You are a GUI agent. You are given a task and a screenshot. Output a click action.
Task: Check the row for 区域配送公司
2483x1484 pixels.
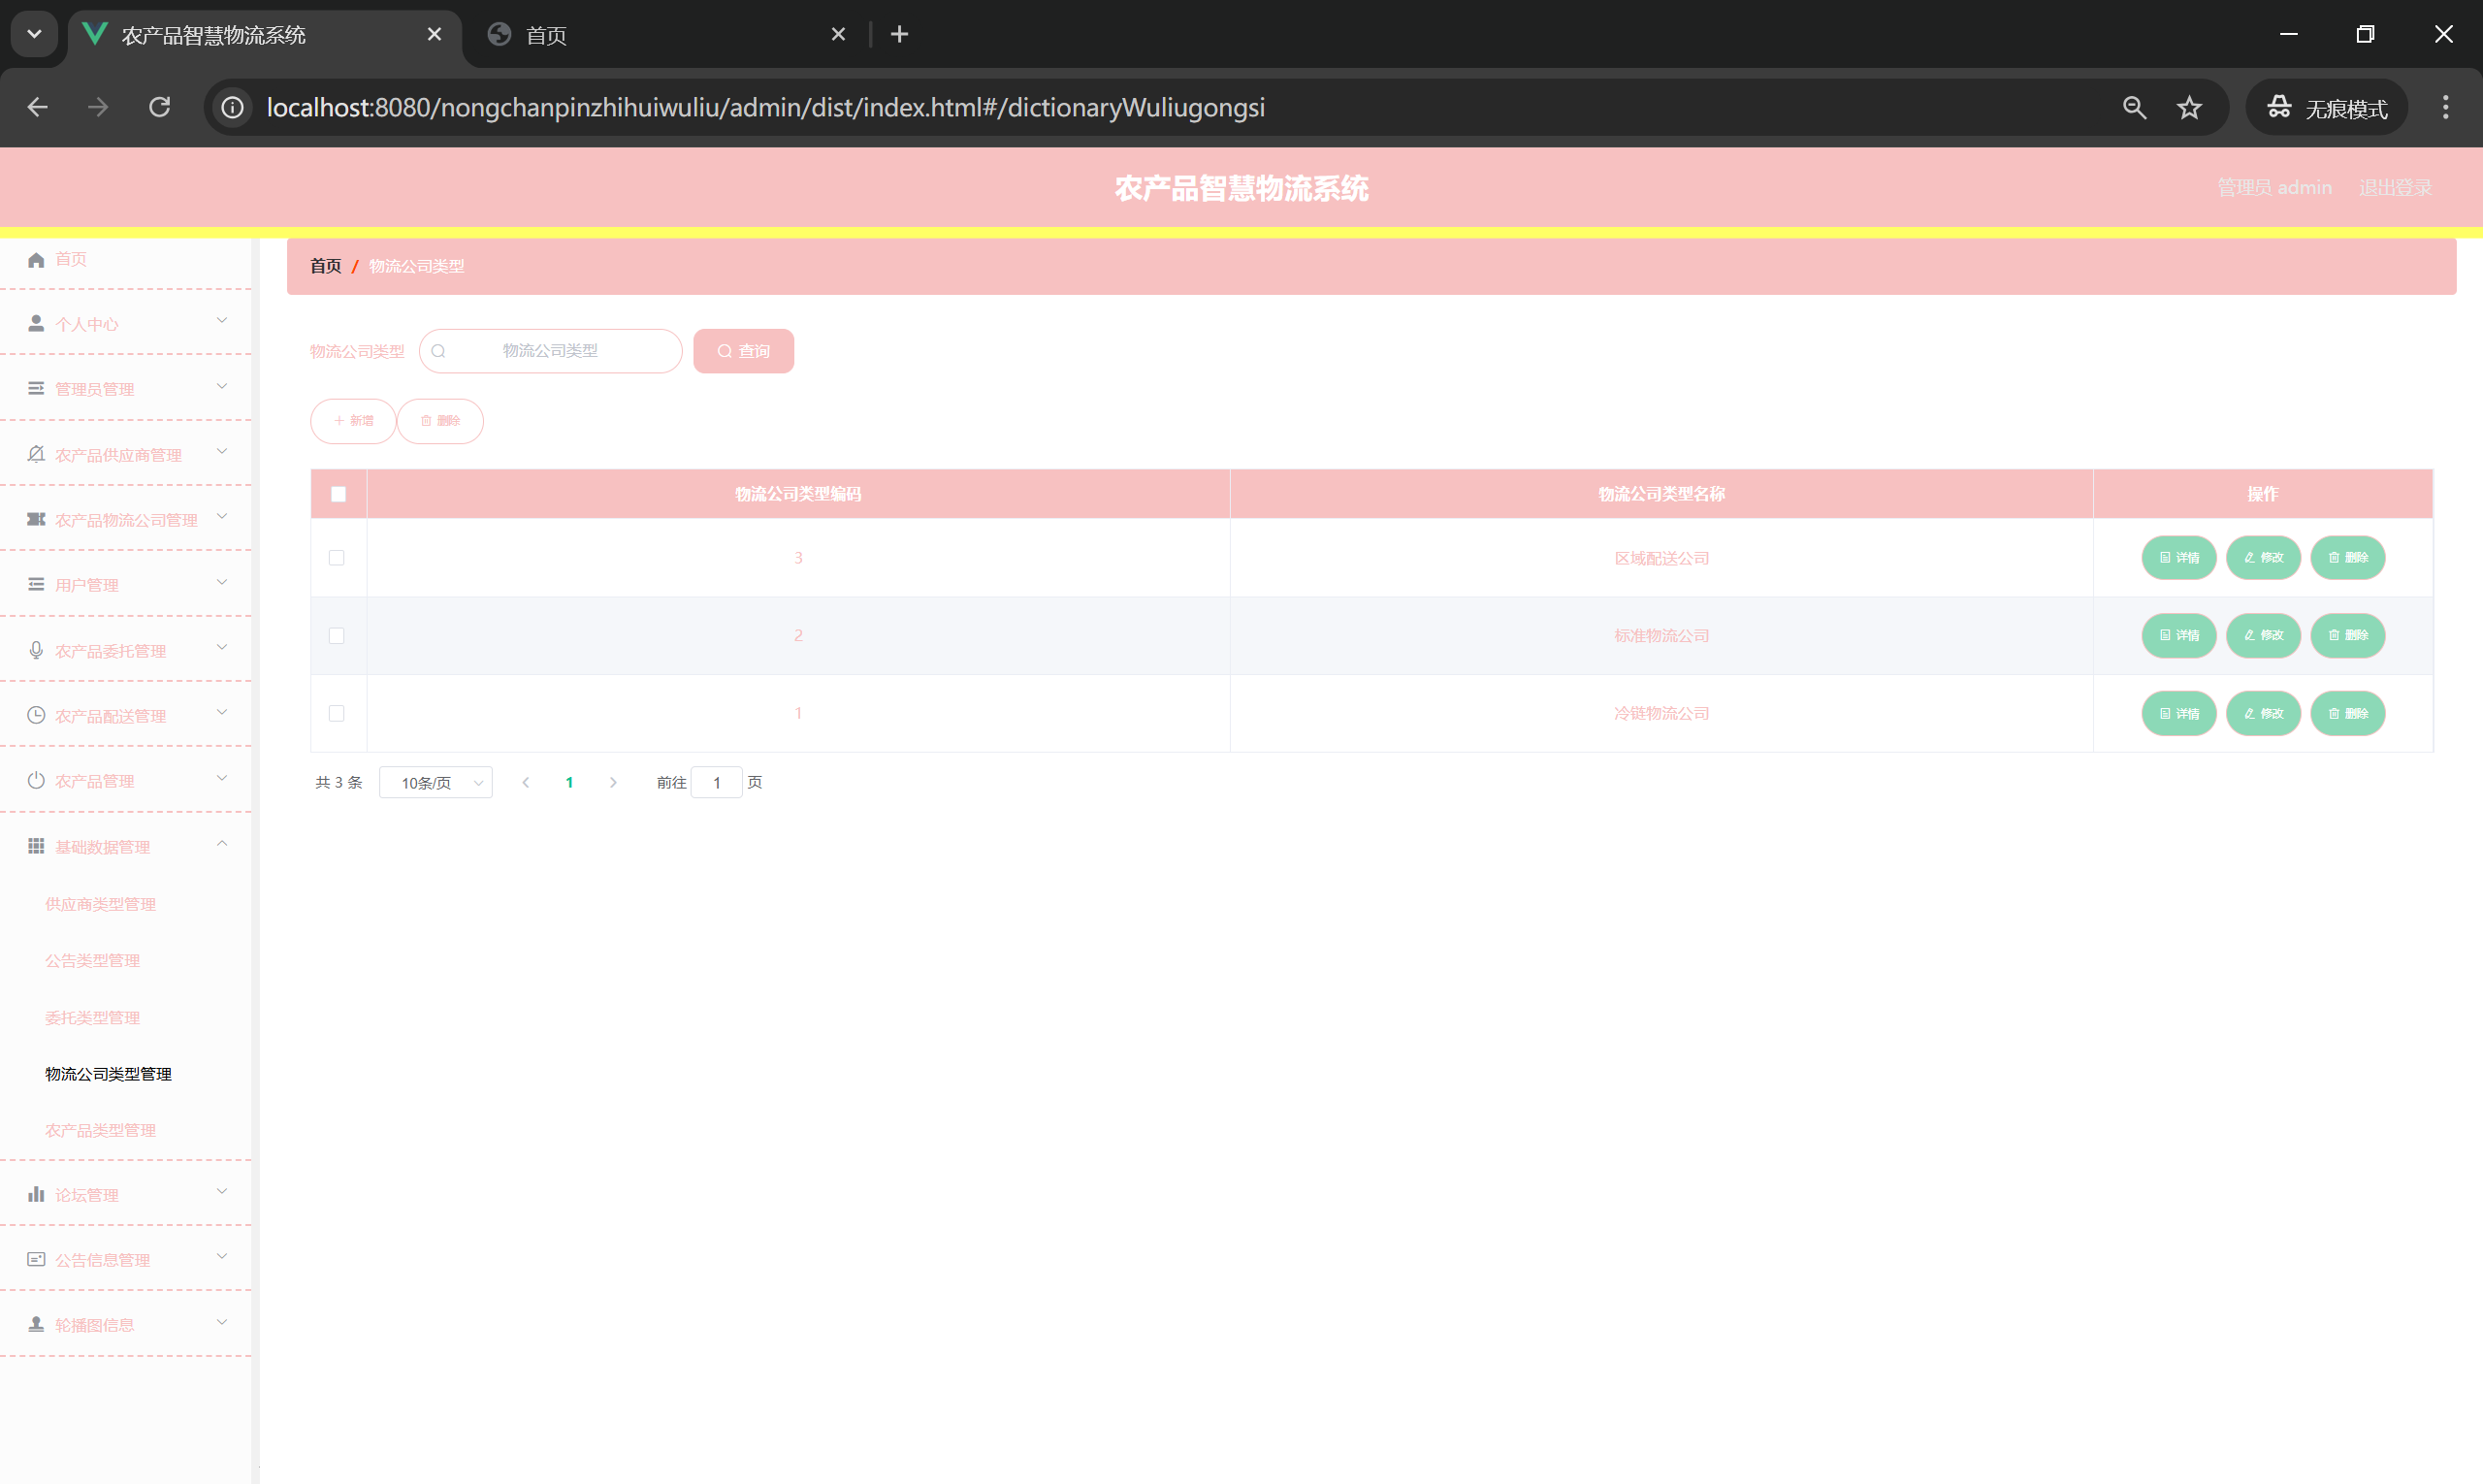tap(337, 558)
